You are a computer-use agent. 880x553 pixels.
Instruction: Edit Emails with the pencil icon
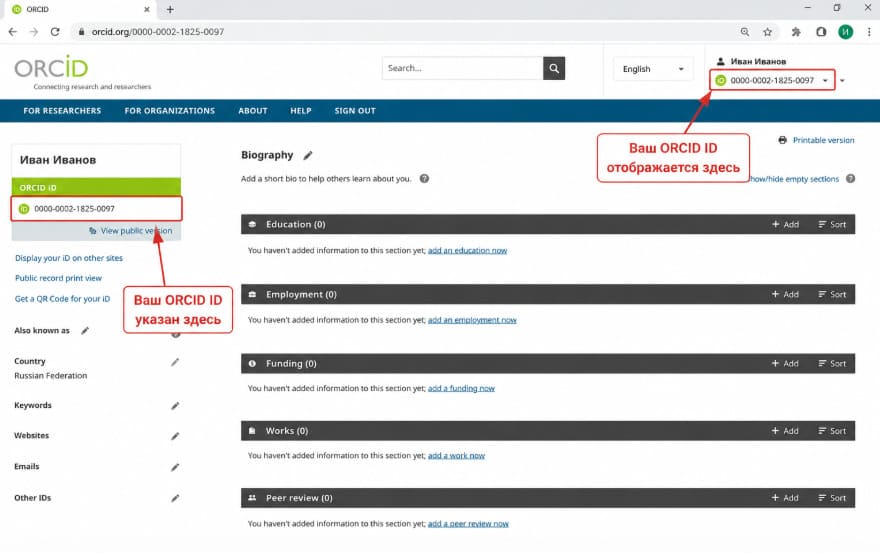point(175,467)
